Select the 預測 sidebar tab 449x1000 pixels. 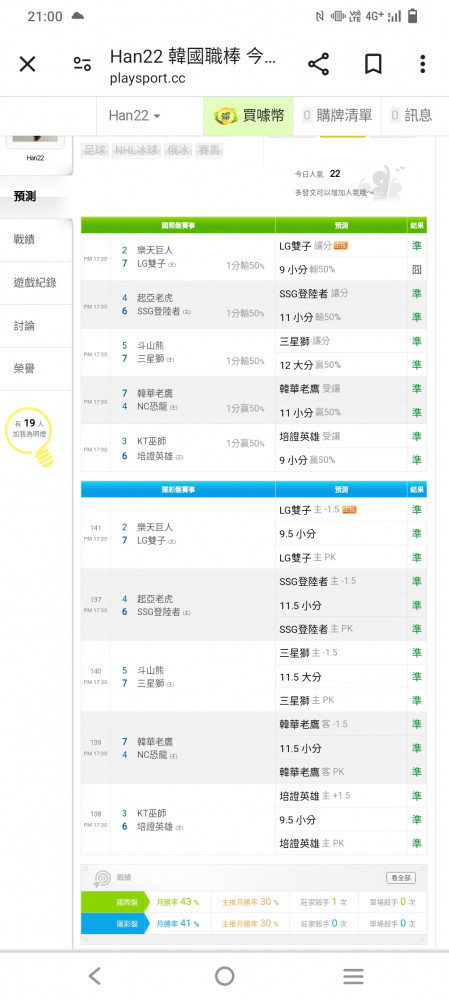click(26, 196)
